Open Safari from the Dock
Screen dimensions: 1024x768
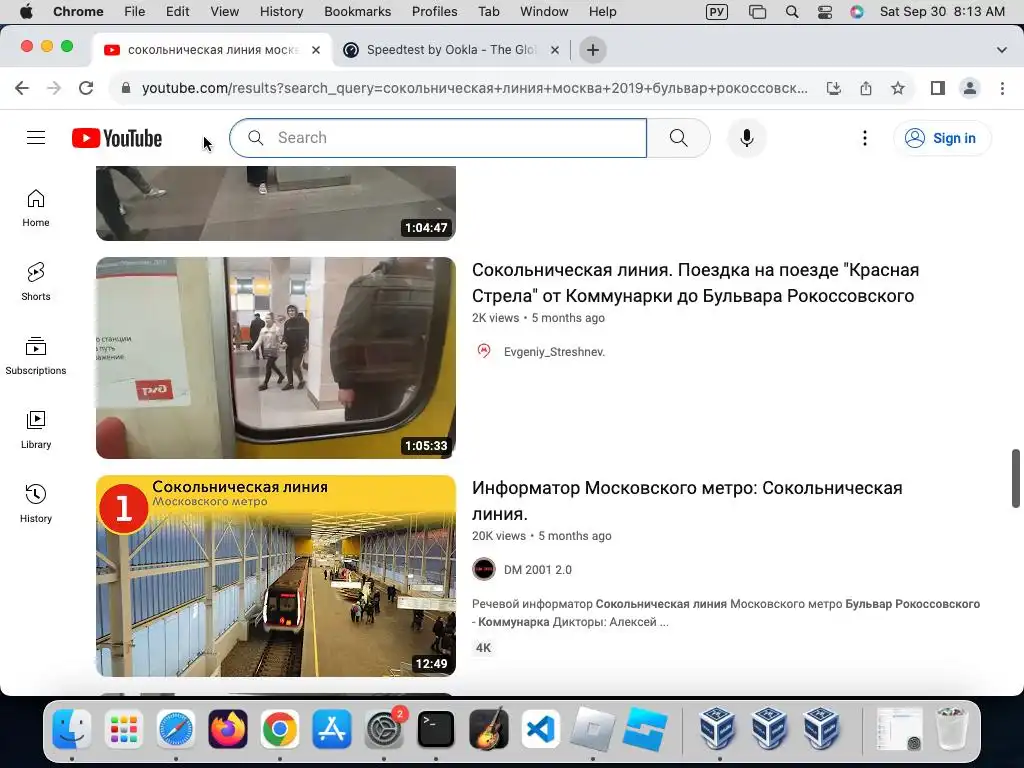176,729
